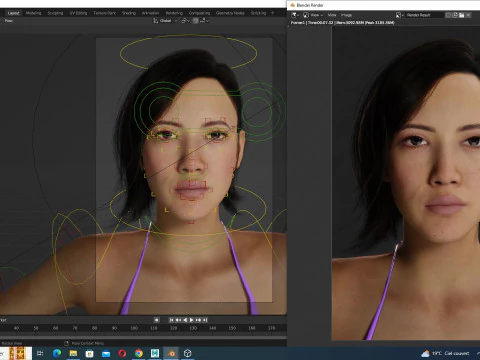Click the star badge widget on taskbar
Screen dimensions: 480x360
coord(17,353)
